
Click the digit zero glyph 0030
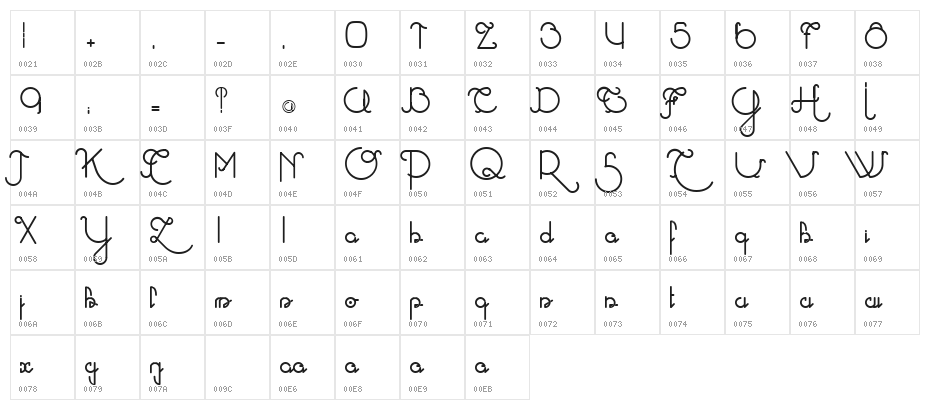click(367, 43)
